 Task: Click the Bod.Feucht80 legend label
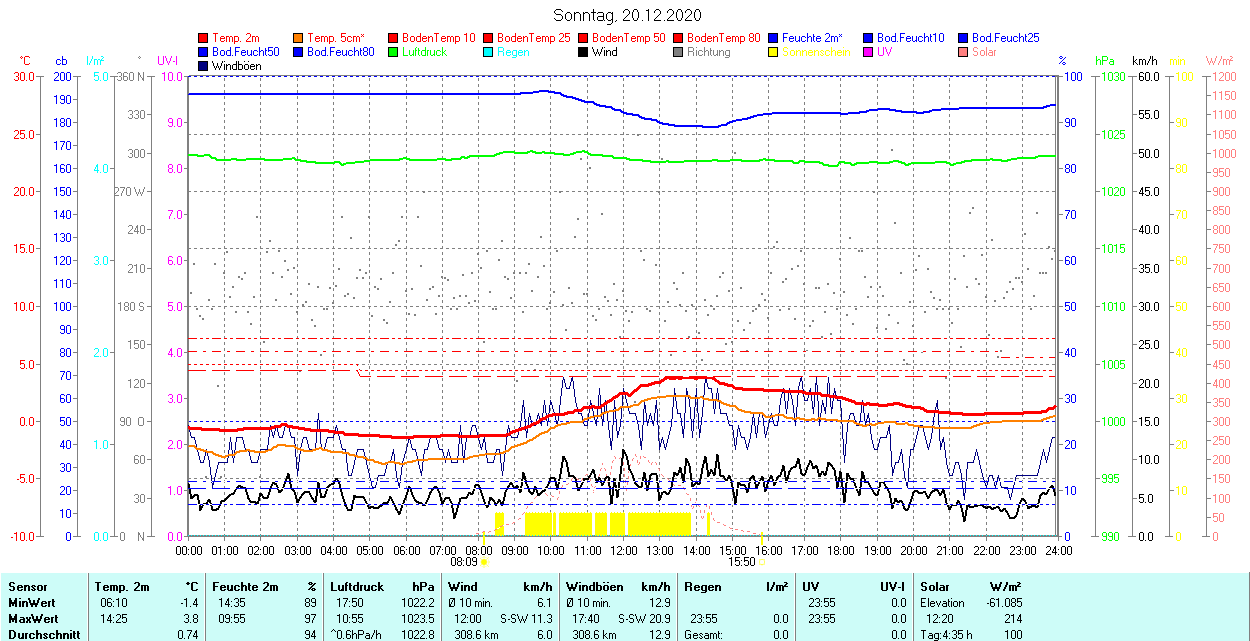tap(340, 52)
